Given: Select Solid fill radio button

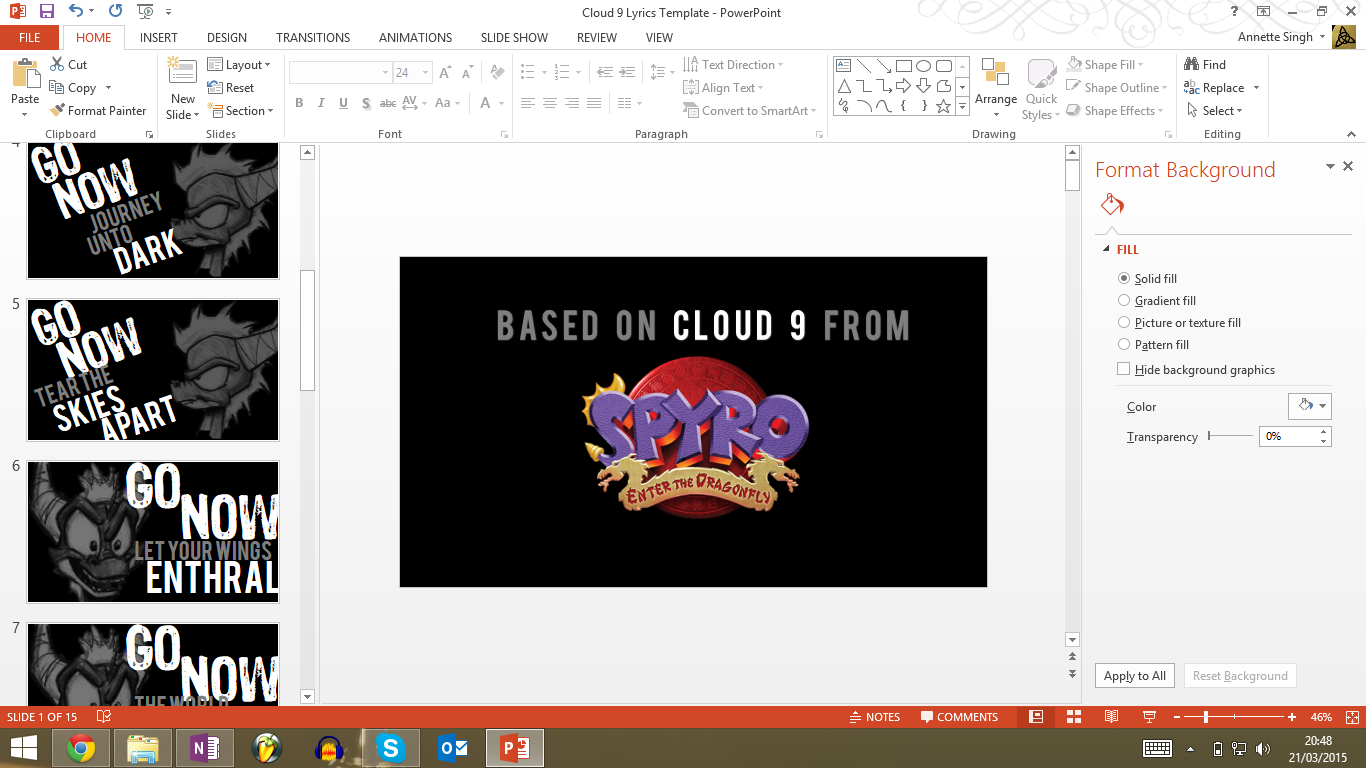Looking at the screenshot, I should [1124, 278].
